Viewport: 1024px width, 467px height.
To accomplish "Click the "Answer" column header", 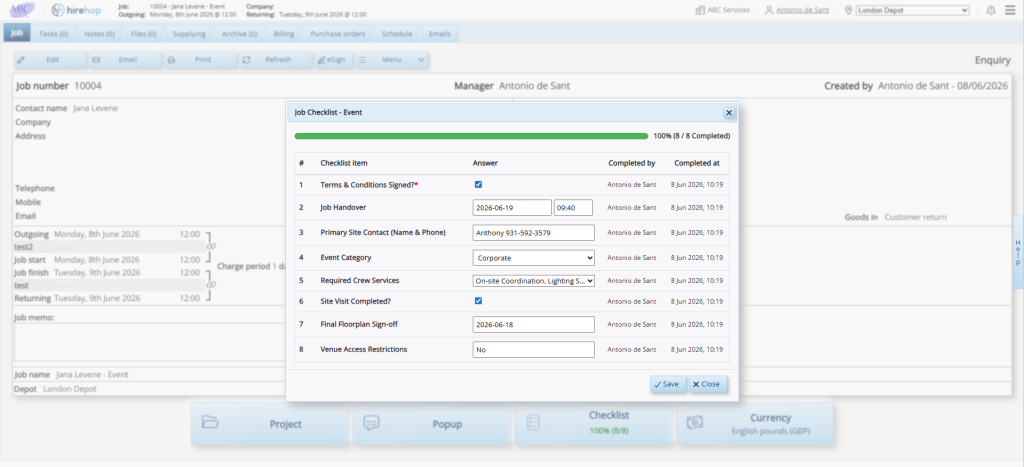I will click(485, 163).
